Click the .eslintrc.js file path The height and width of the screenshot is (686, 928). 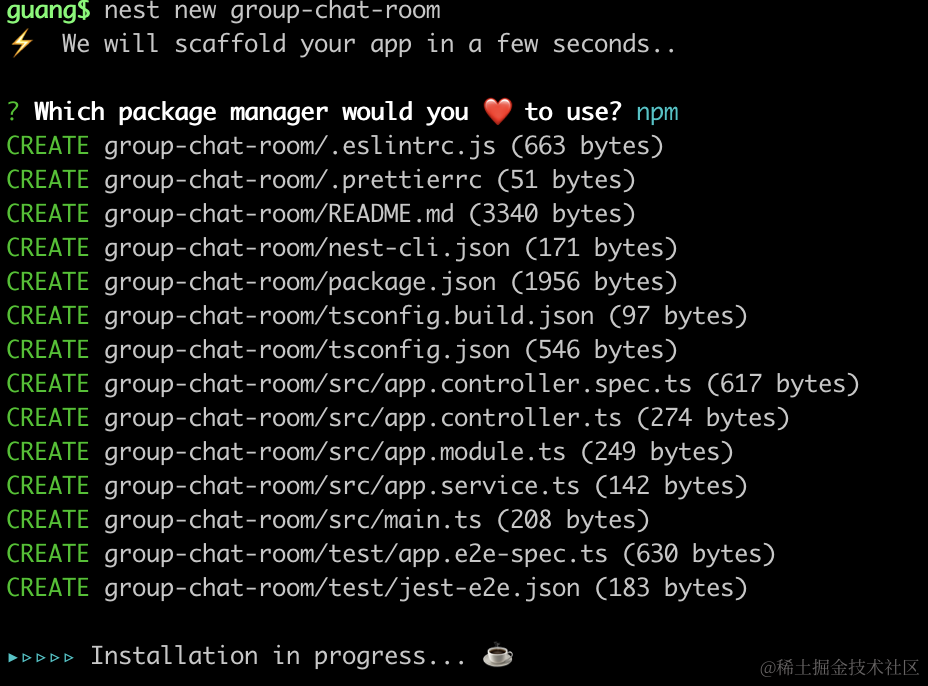[x=300, y=146]
